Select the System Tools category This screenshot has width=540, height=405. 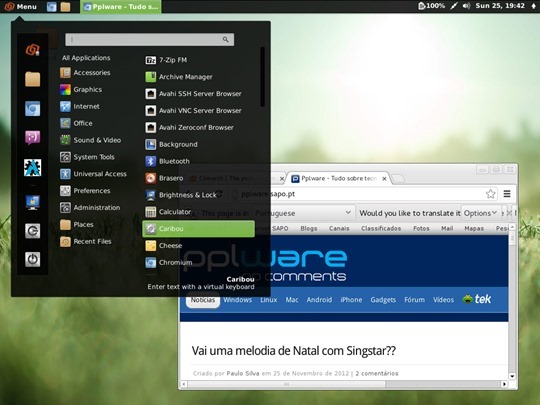point(87,157)
